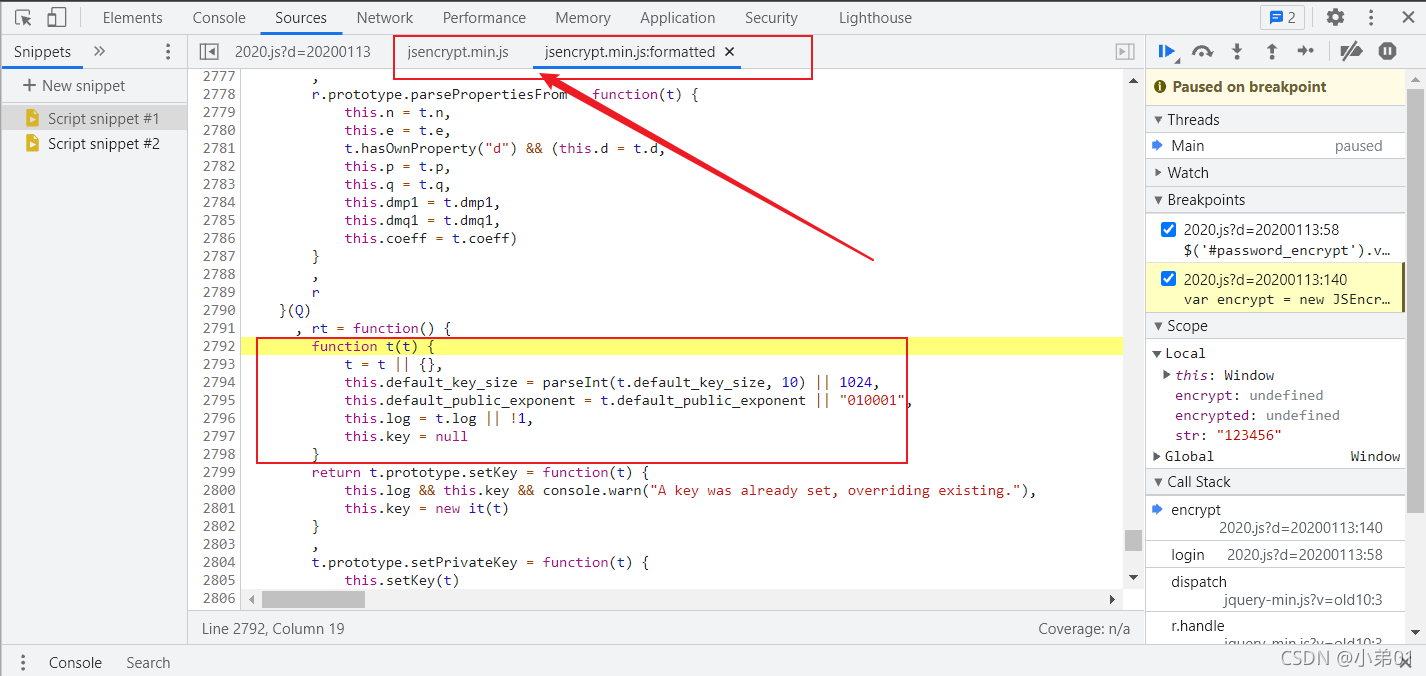Uncheck the breakpoint at 2020.js line 58
Viewport: 1426px width, 676px height.
(1168, 228)
